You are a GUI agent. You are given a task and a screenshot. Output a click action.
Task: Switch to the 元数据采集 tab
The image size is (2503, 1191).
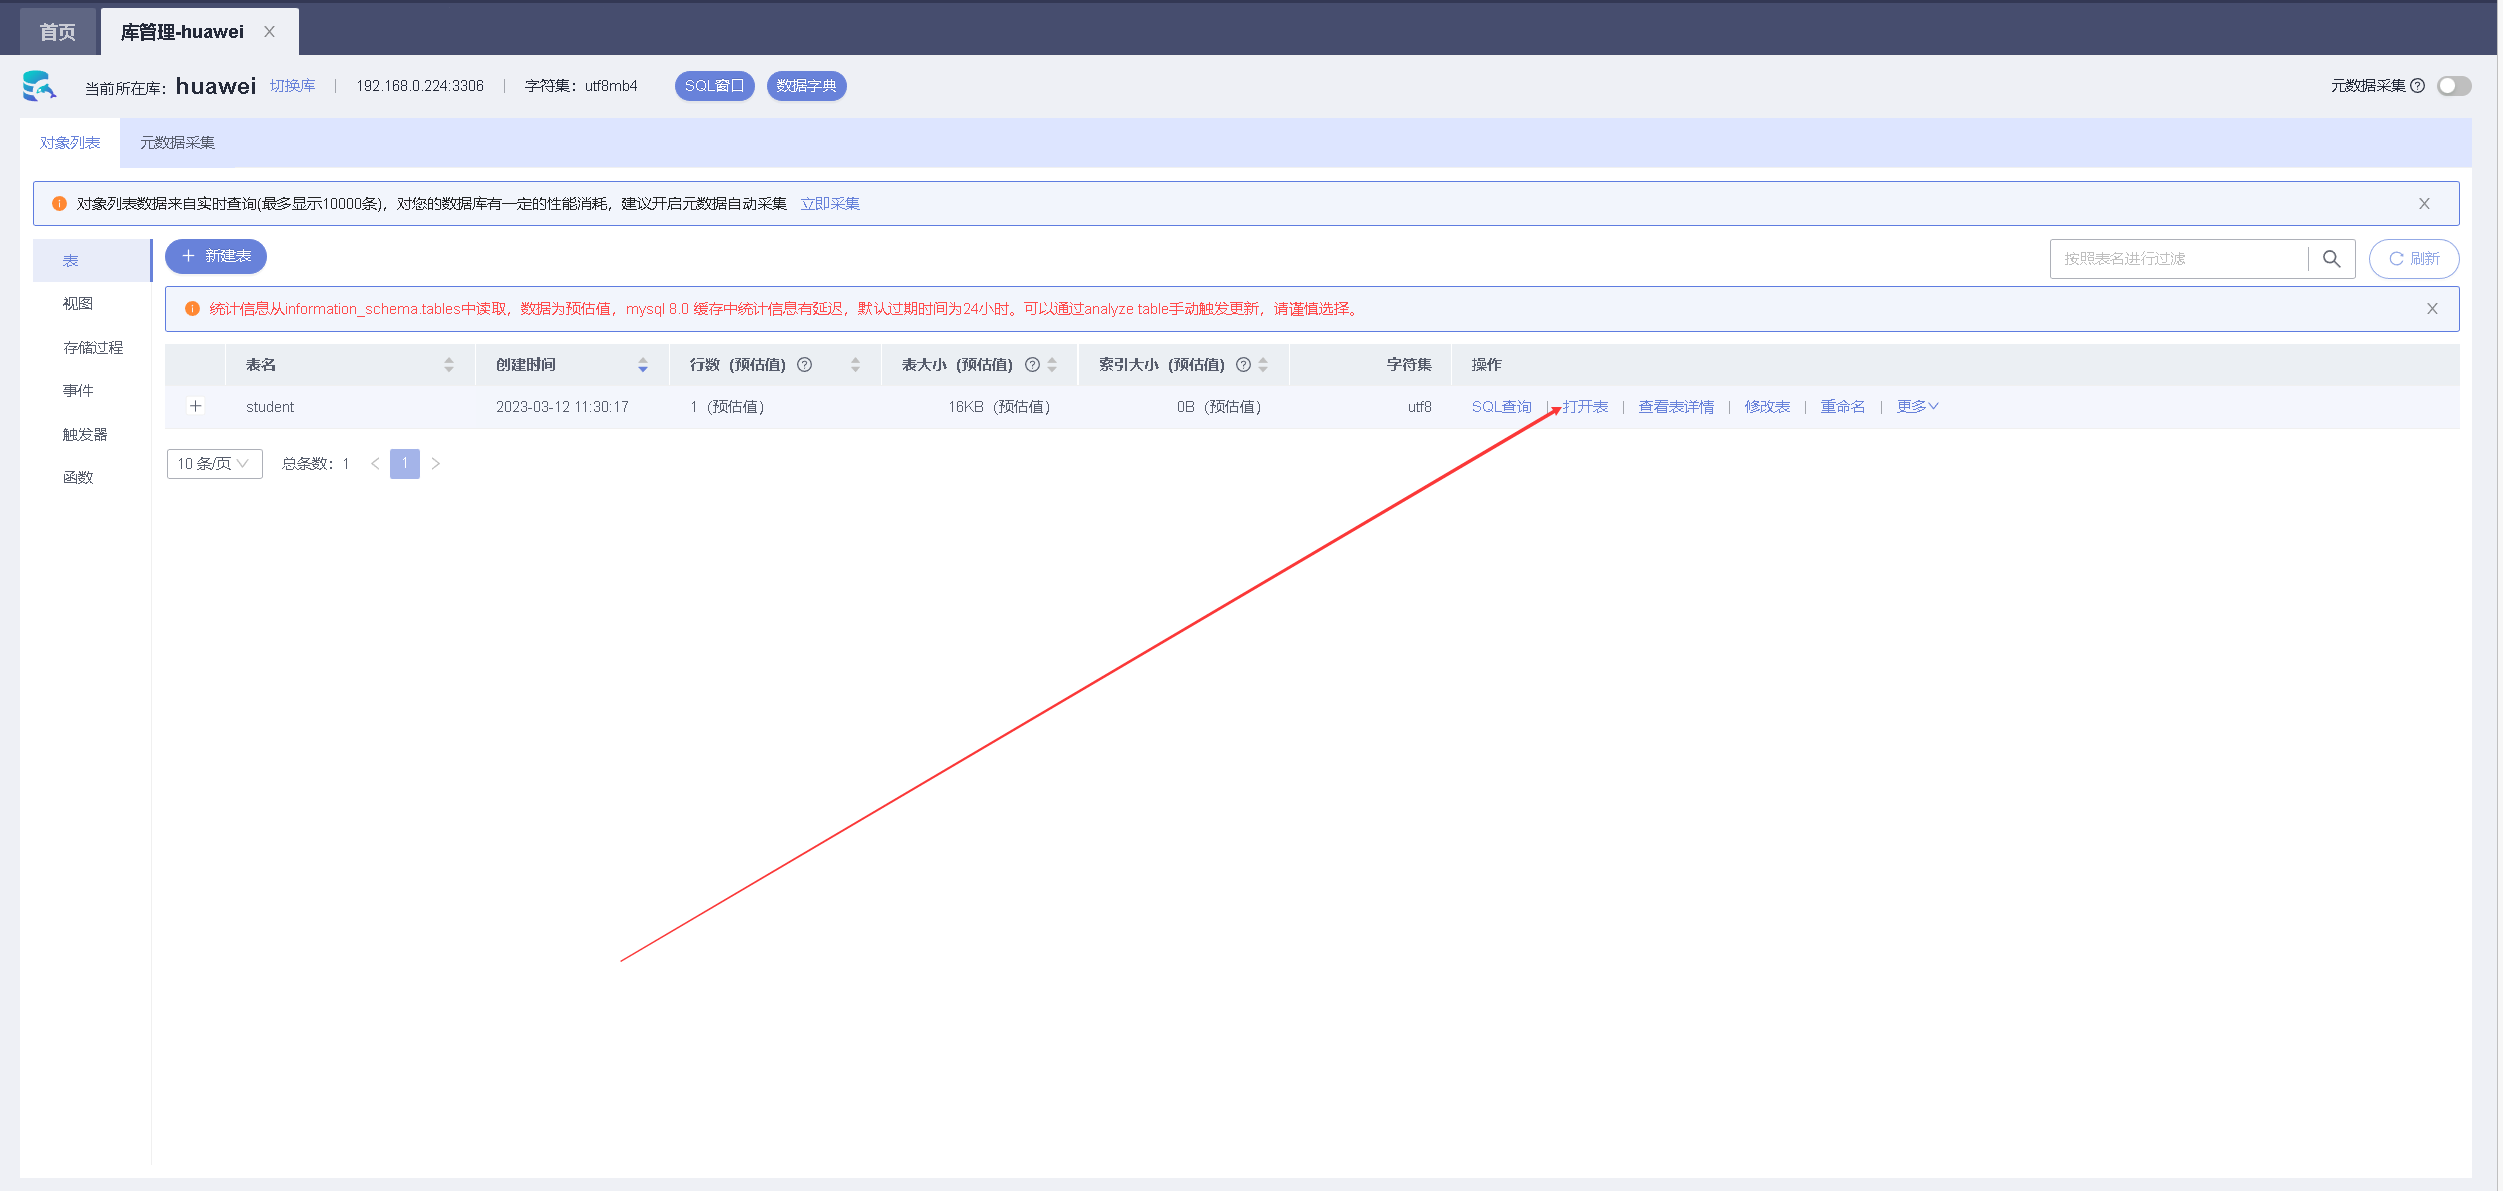(177, 143)
